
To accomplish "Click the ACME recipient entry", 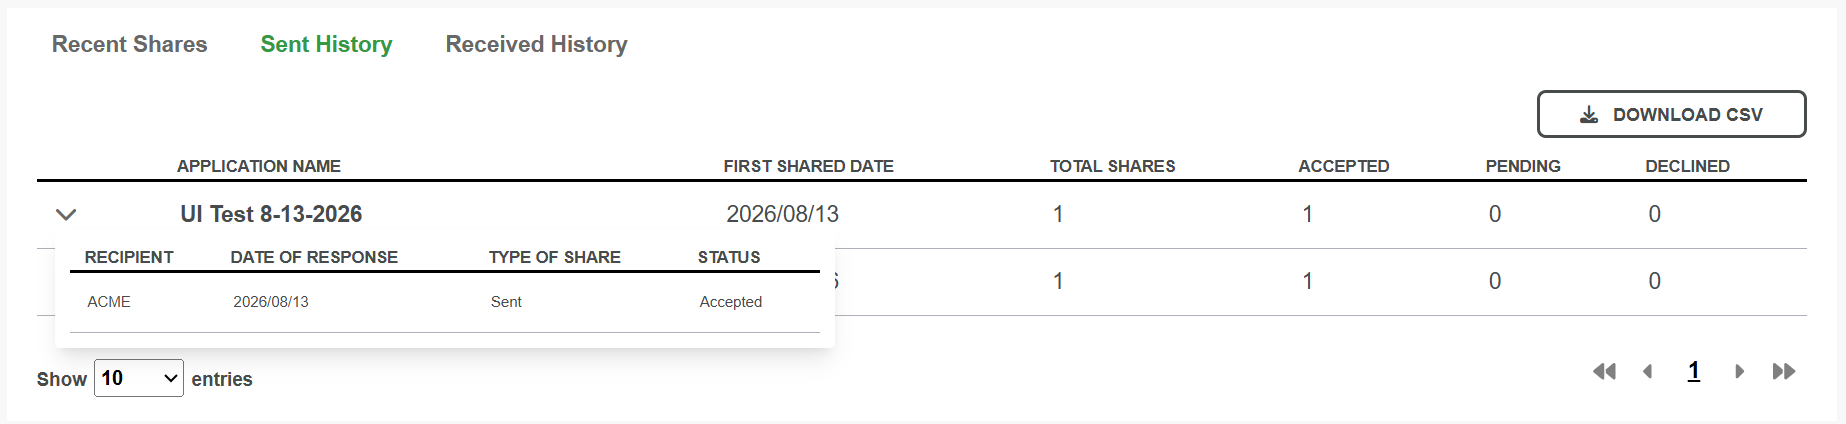I will point(109,302).
